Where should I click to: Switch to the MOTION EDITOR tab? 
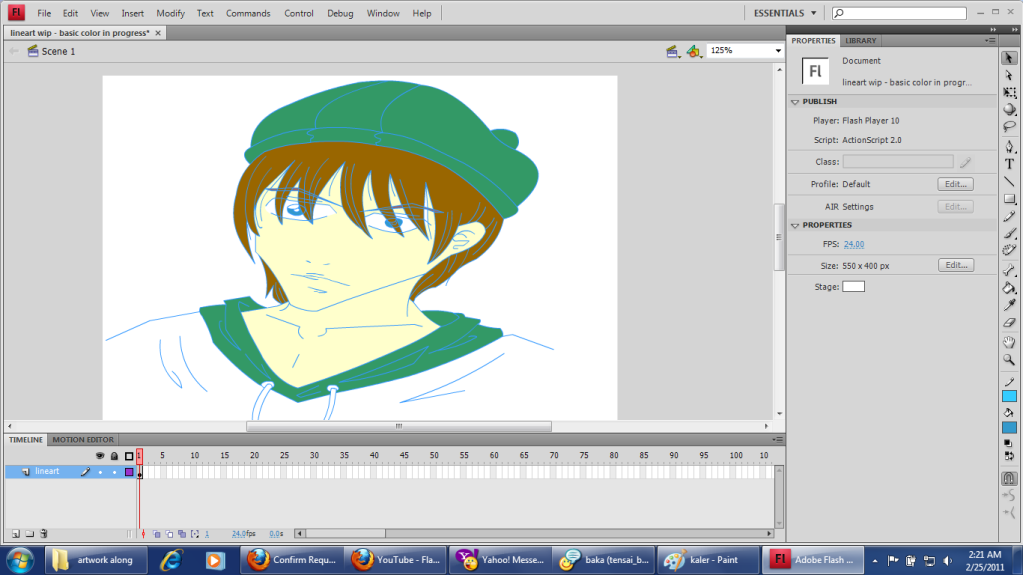pyautogui.click(x=83, y=440)
